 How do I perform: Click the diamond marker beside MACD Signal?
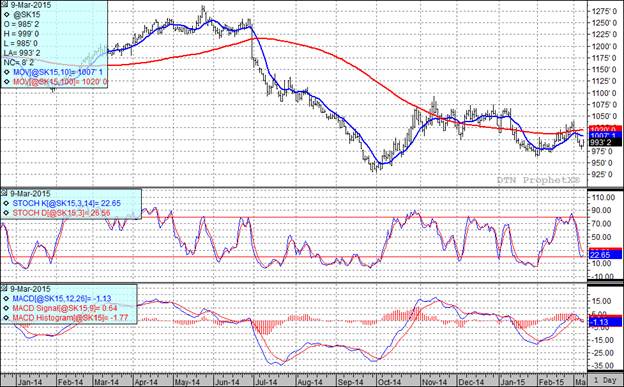coord(7,308)
